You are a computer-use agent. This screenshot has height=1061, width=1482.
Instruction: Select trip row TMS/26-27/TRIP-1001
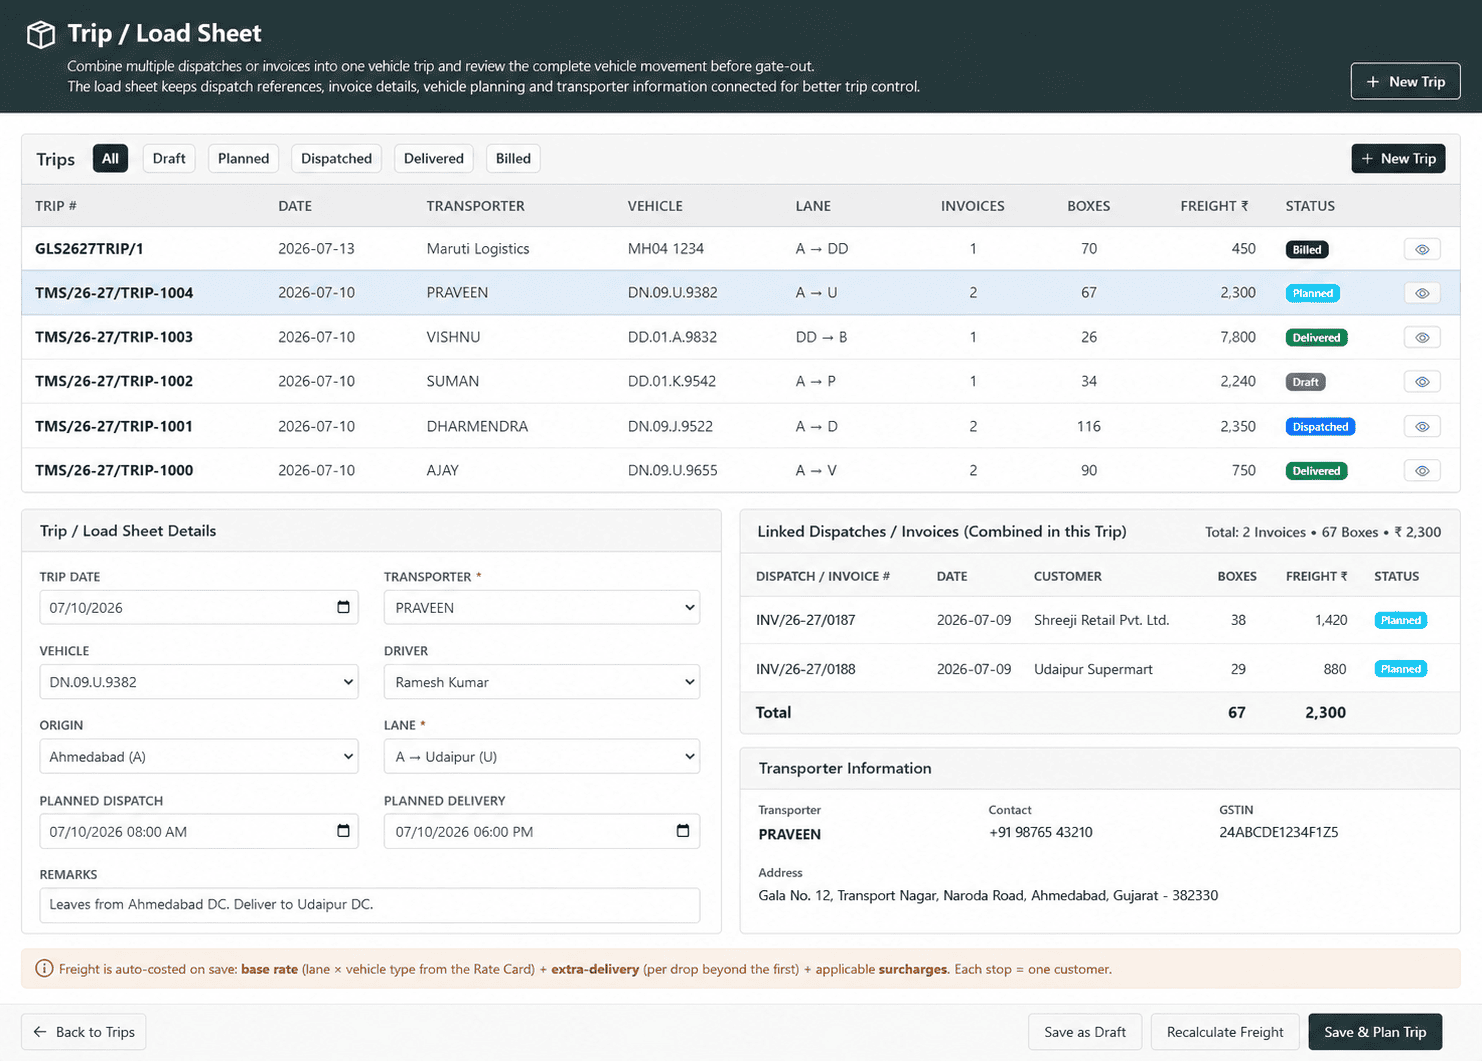point(741,426)
